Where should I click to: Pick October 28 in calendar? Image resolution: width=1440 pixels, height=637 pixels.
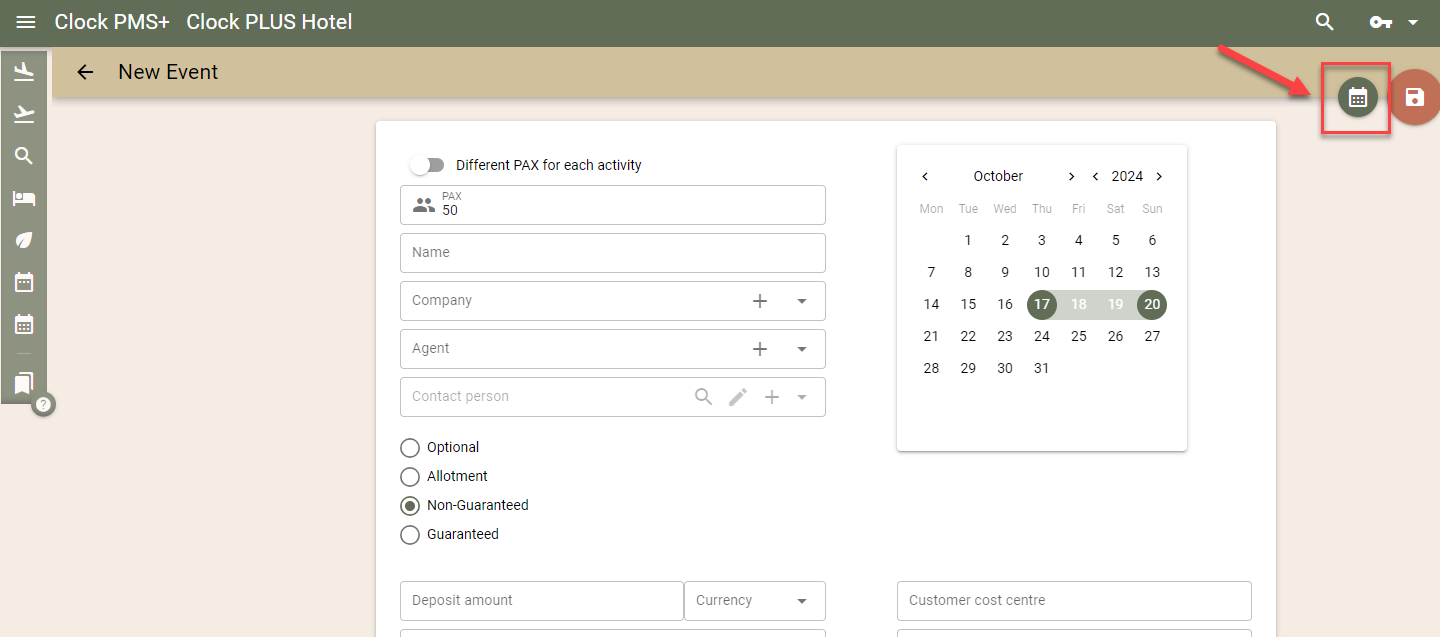931,368
